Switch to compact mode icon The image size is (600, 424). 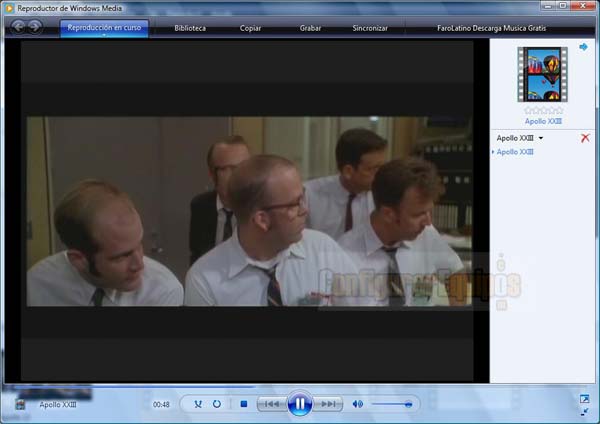(584, 412)
